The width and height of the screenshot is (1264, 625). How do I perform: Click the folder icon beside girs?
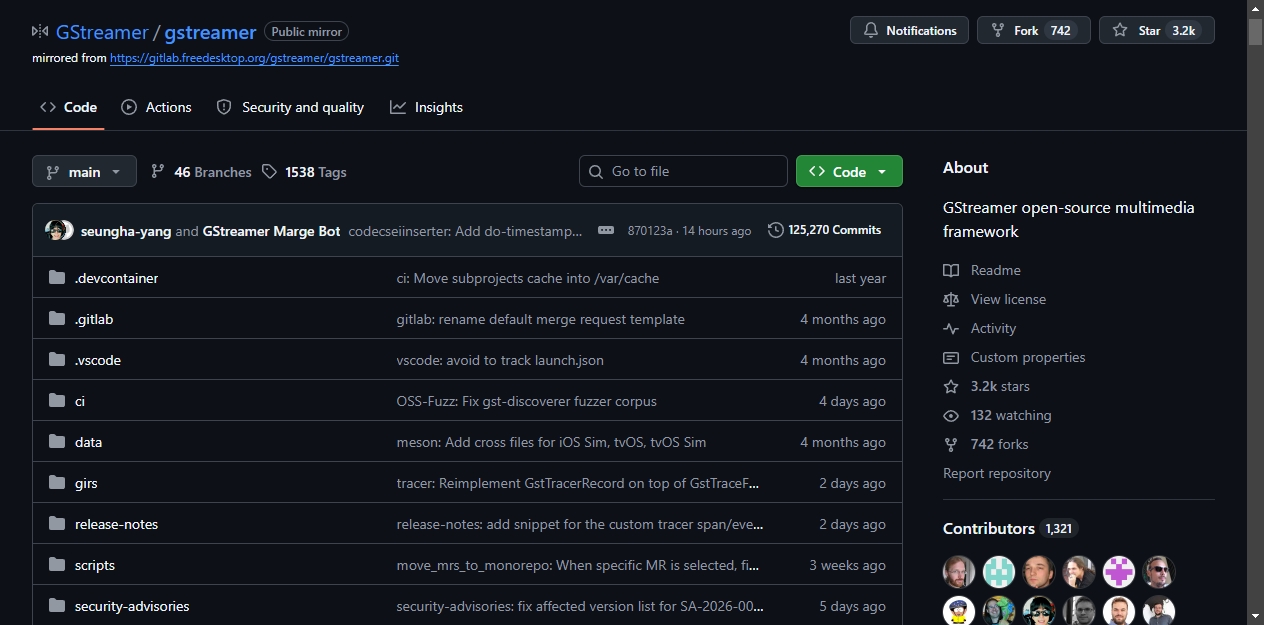tap(57, 483)
